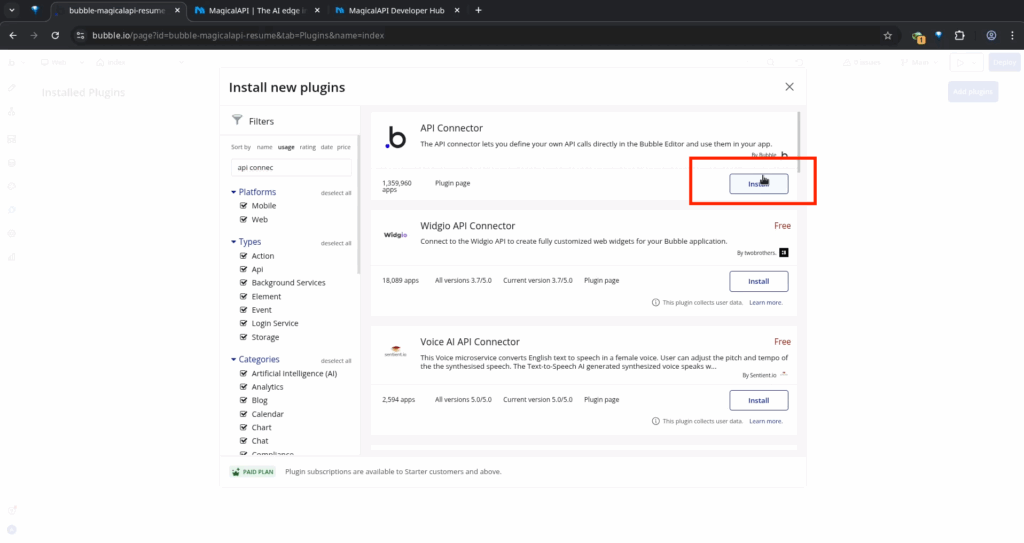Click the Bubble logo of API Connector
The image size is (1024, 543).
coord(395,137)
